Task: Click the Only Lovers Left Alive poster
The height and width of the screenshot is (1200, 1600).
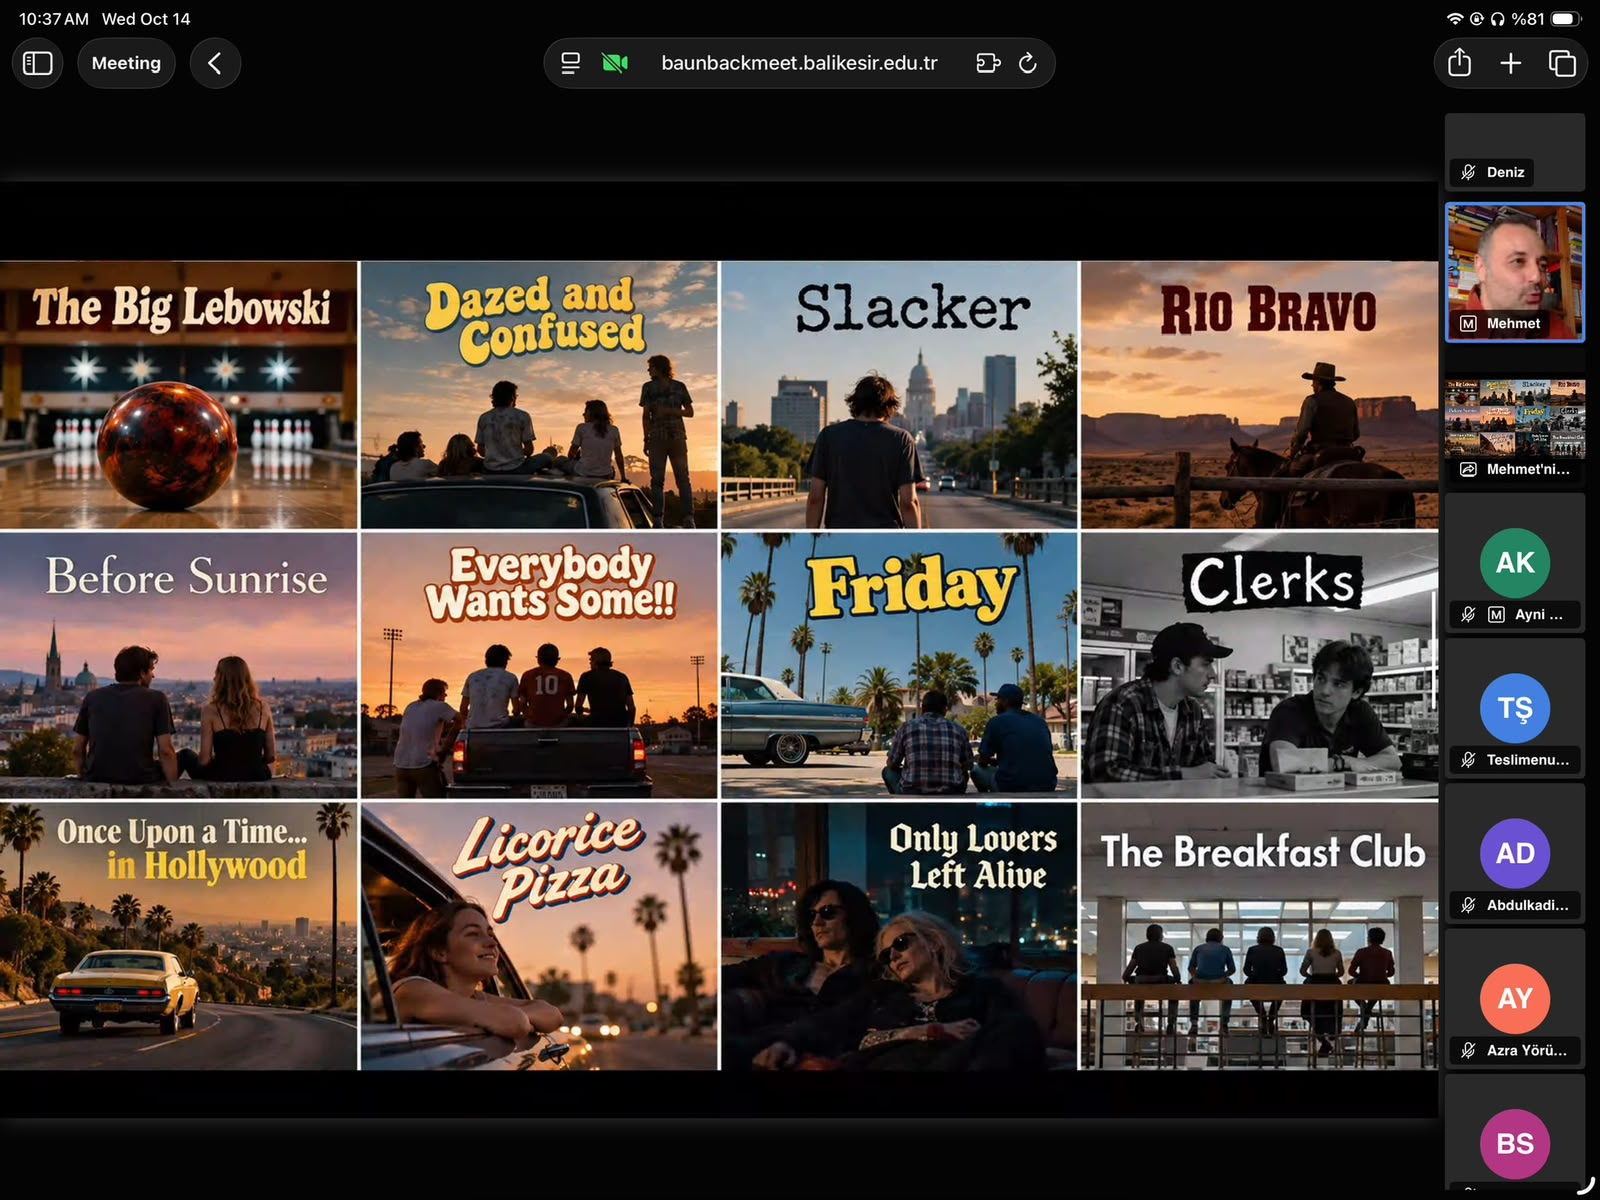Action: pos(899,936)
